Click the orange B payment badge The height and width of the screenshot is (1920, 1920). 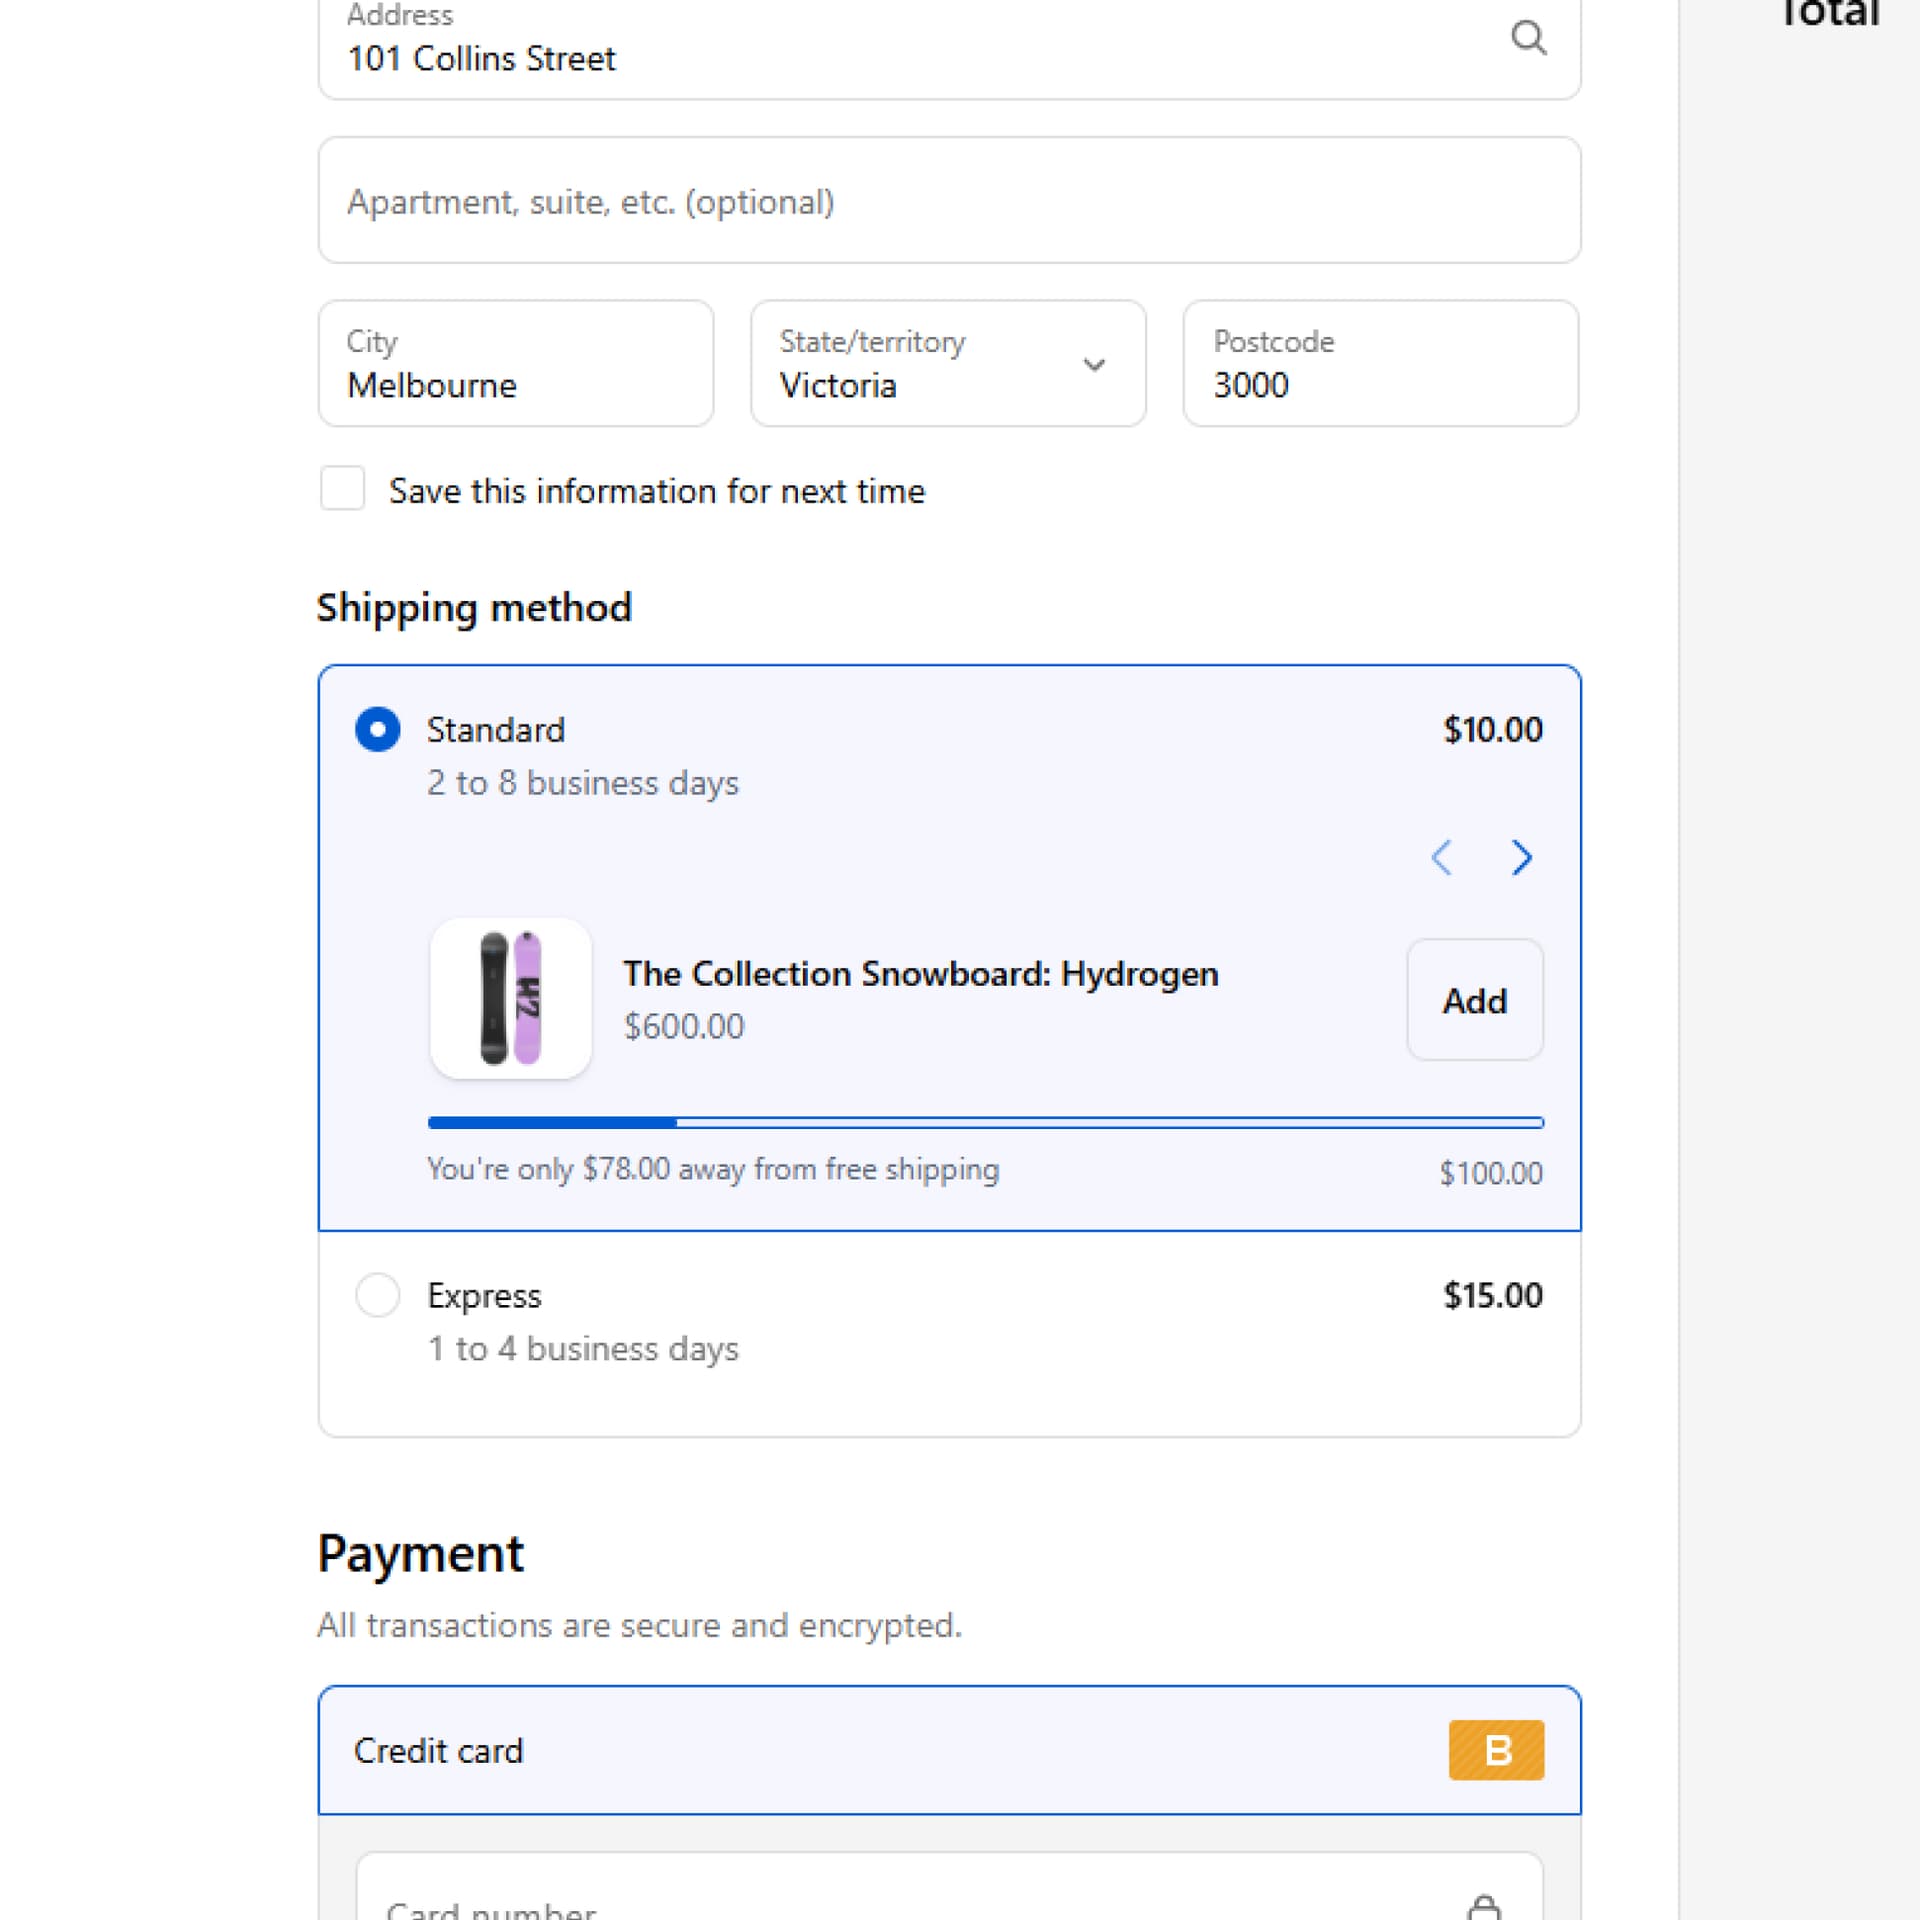1496,1750
